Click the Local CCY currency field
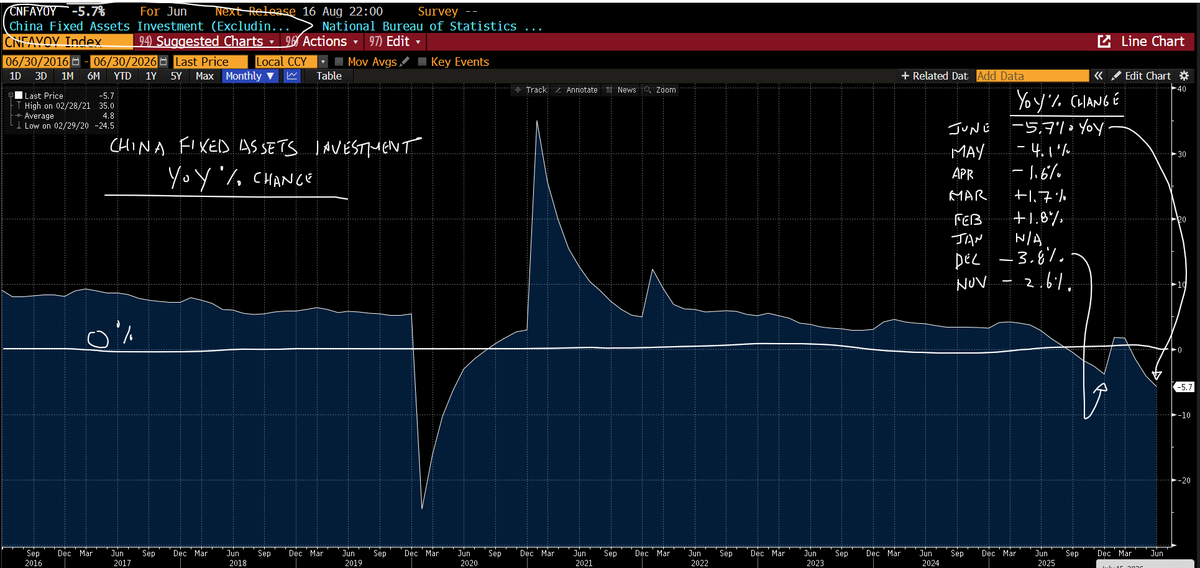 click(285, 62)
